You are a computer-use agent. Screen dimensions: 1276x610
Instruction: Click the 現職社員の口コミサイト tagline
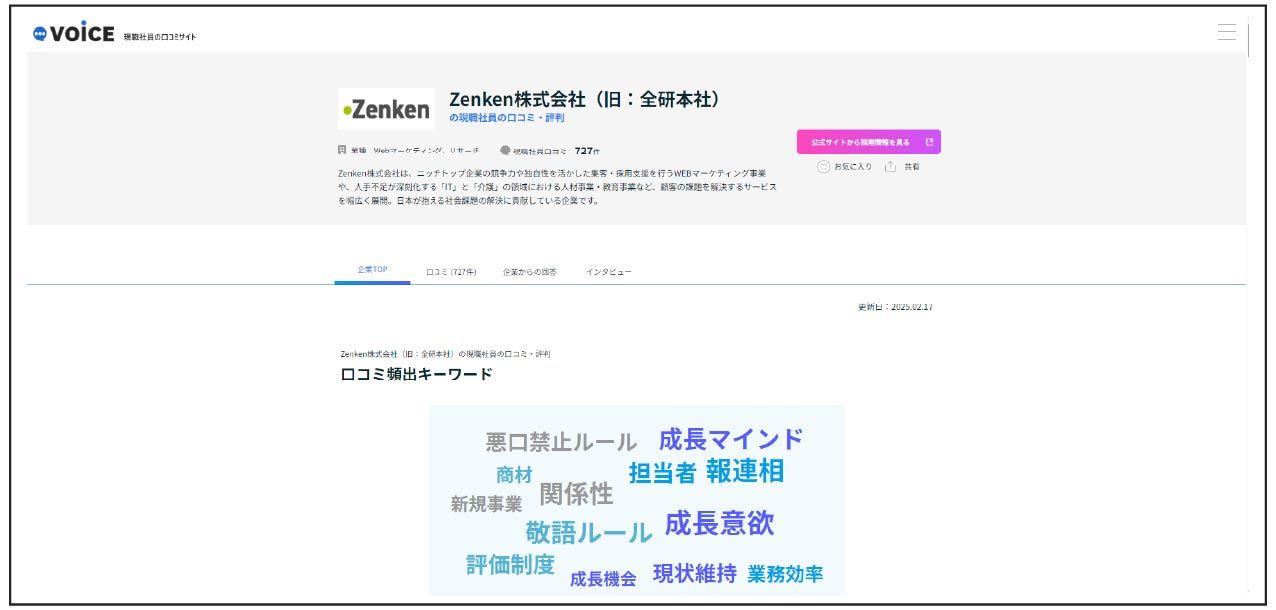click(160, 37)
